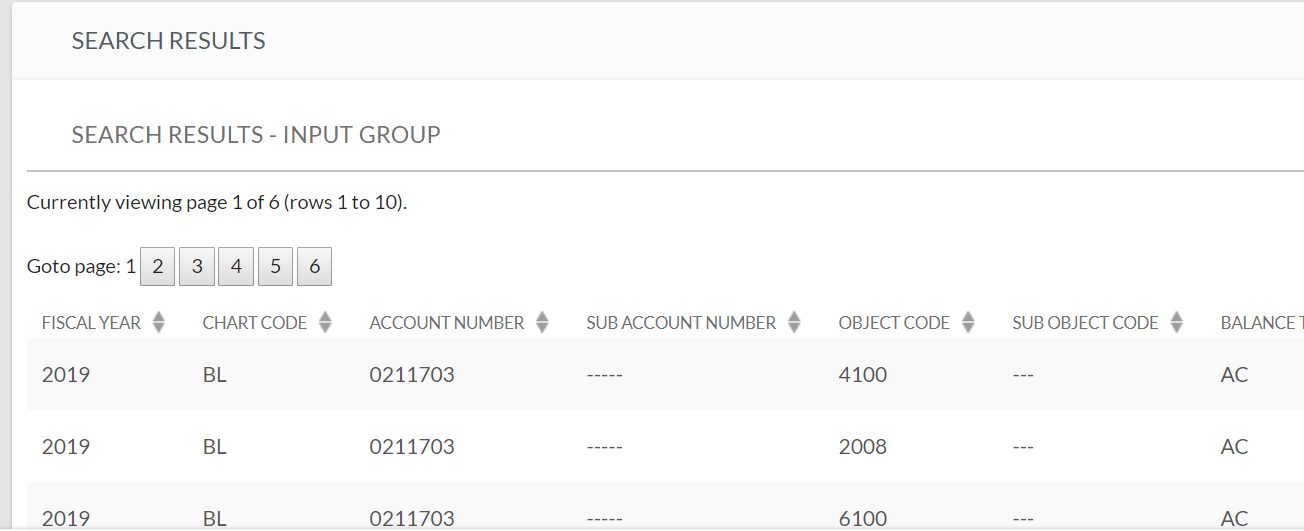
Task: Open page 4 of search results
Action: pos(236,267)
